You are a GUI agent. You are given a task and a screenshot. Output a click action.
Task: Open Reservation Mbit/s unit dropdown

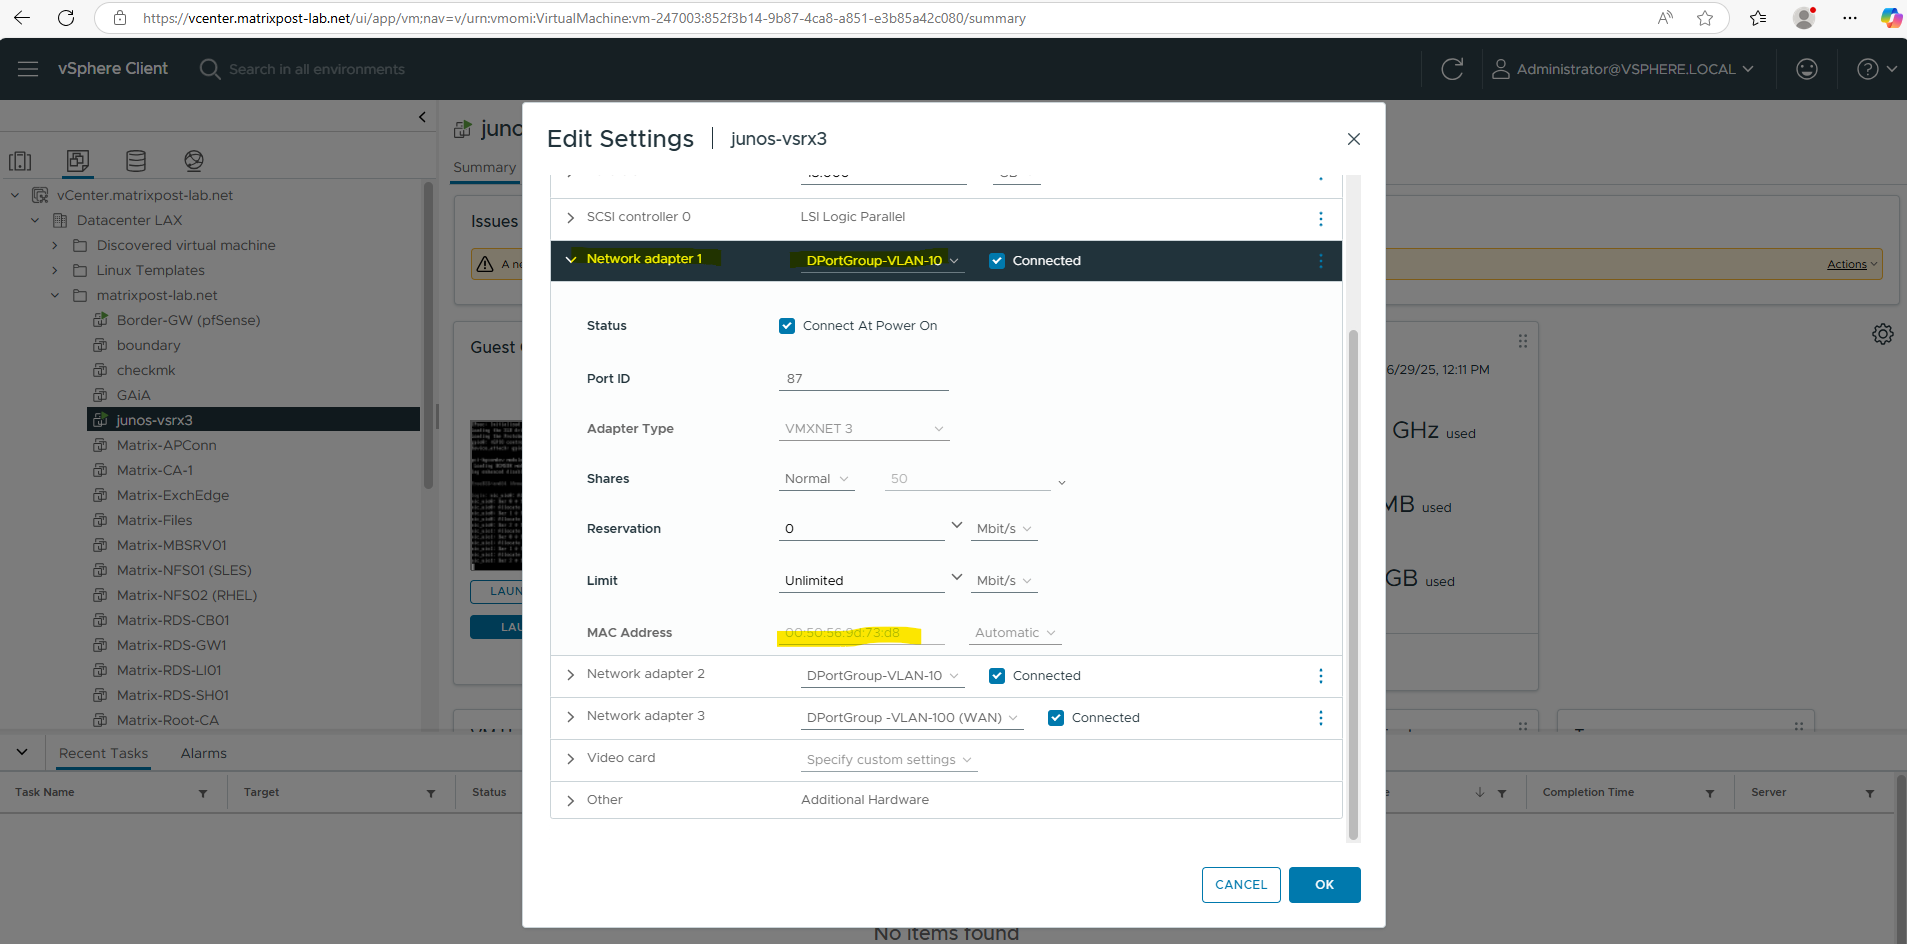(x=1004, y=529)
